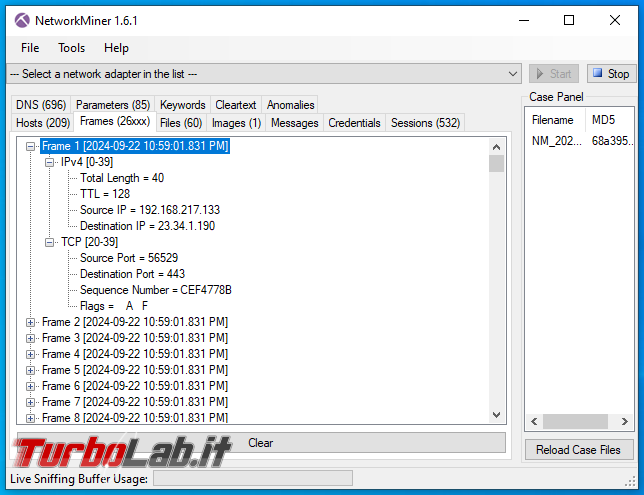The width and height of the screenshot is (644, 495).
Task: Select the Frame 2 row
Action: tap(135, 322)
